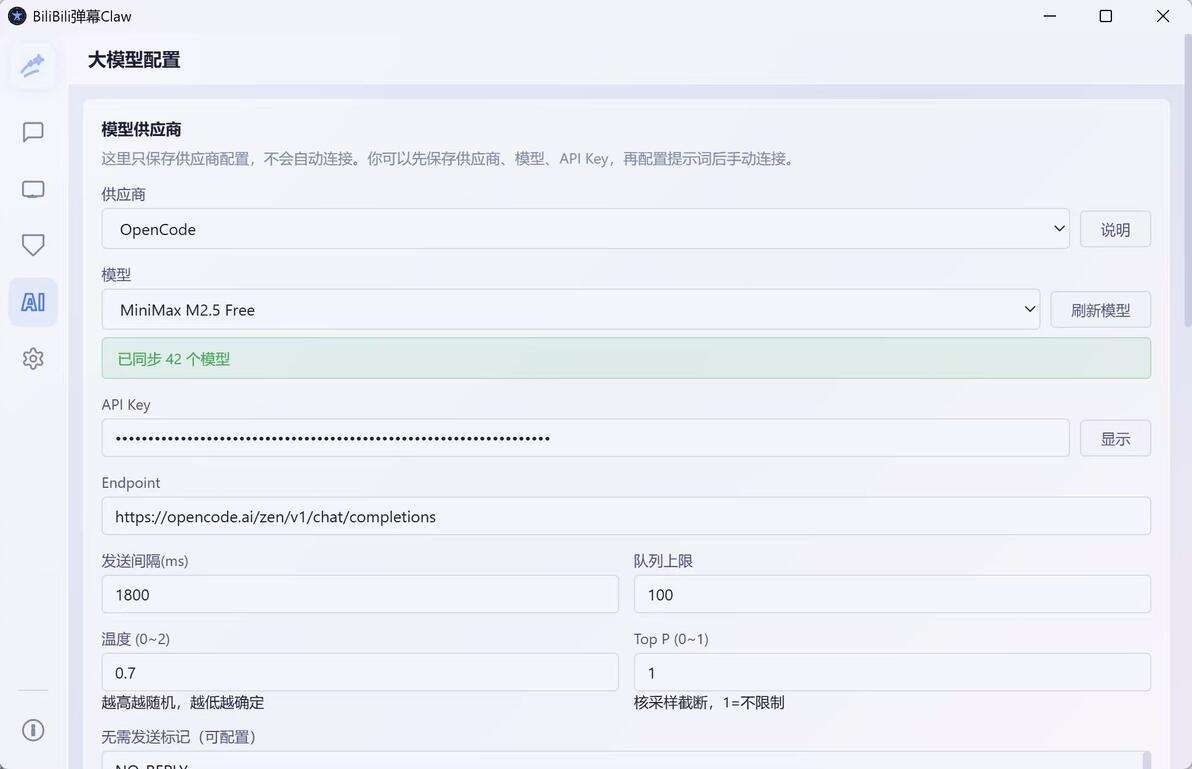Viewport: 1192px width, 769px height.
Task: Click the 核采样截断，1=不限制 hint
Action: (709, 703)
